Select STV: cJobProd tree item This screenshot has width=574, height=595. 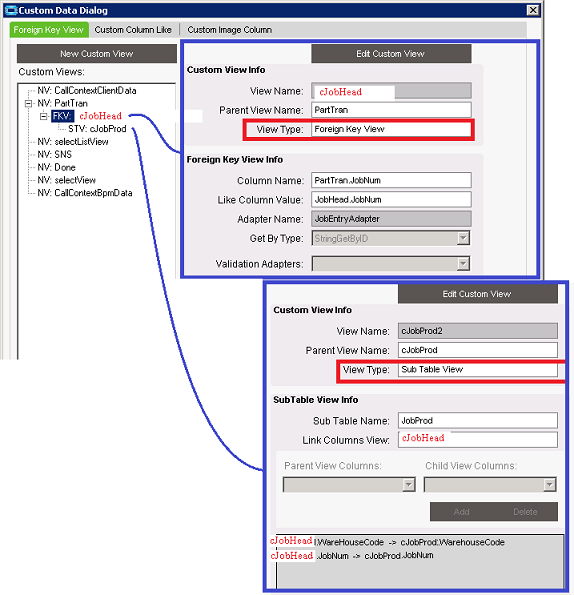(x=97, y=129)
